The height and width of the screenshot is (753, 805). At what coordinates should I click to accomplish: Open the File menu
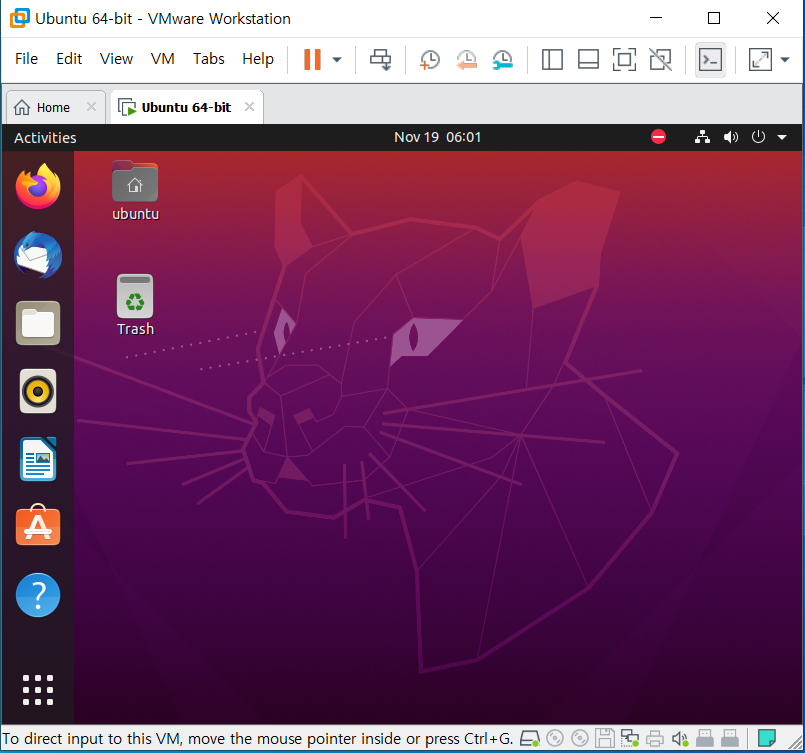(26, 59)
